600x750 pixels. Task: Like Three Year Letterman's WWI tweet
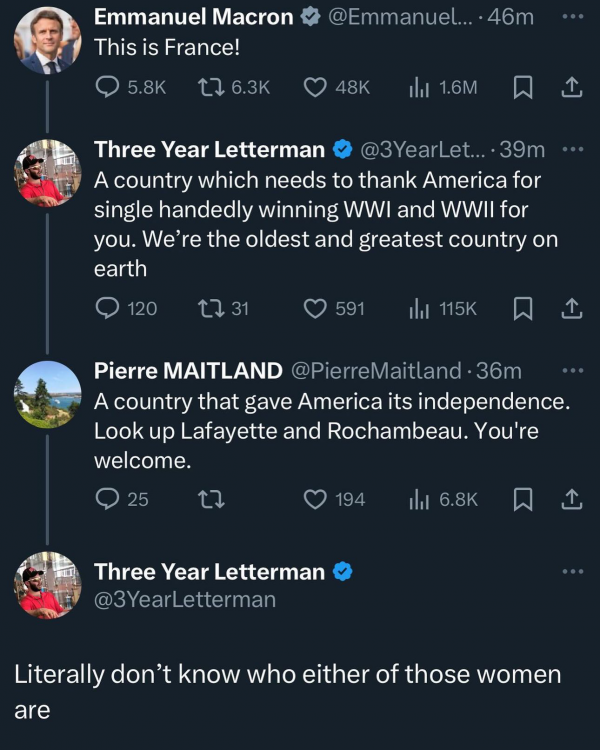click(316, 309)
